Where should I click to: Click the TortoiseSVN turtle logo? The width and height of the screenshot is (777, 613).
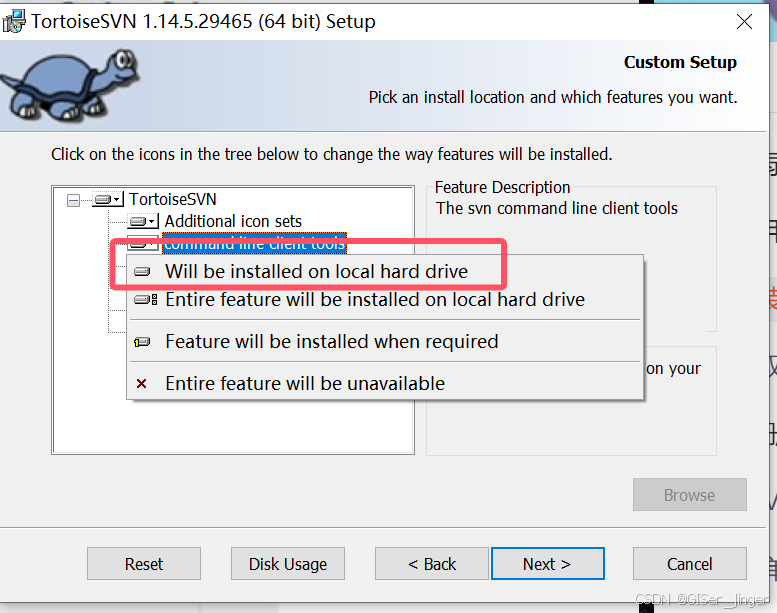[70, 84]
